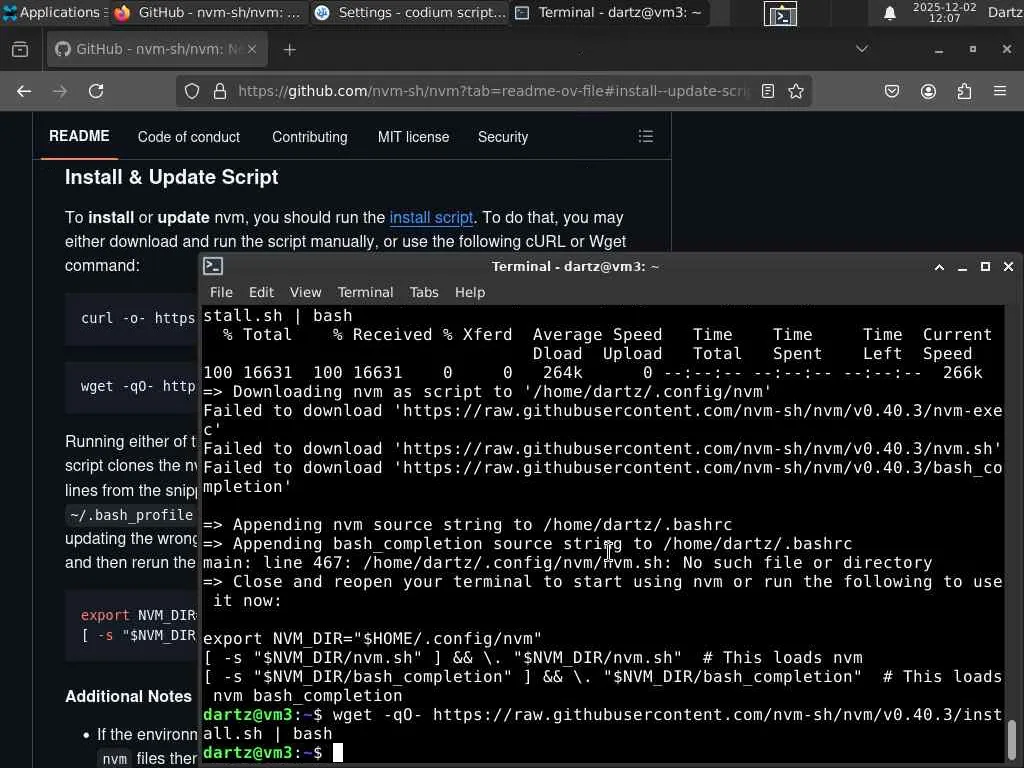Restore the Firefox browser window size

pyautogui.click(x=972, y=50)
